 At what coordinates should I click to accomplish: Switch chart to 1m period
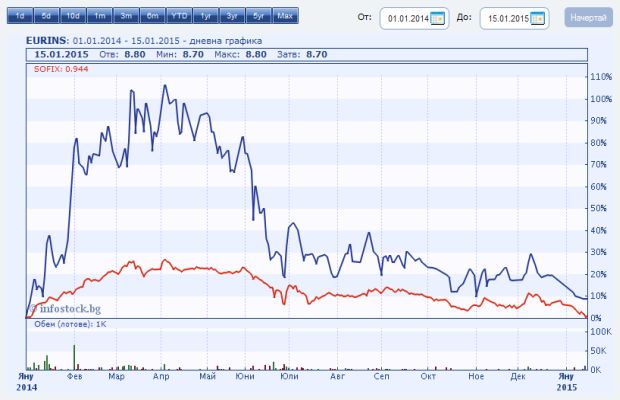coord(100,16)
